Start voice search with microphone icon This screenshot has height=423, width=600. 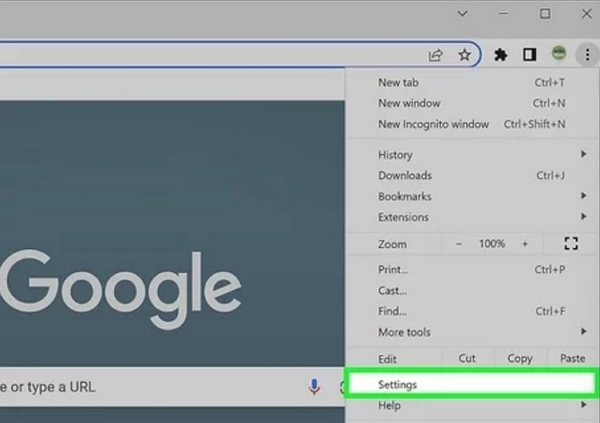pyautogui.click(x=315, y=386)
